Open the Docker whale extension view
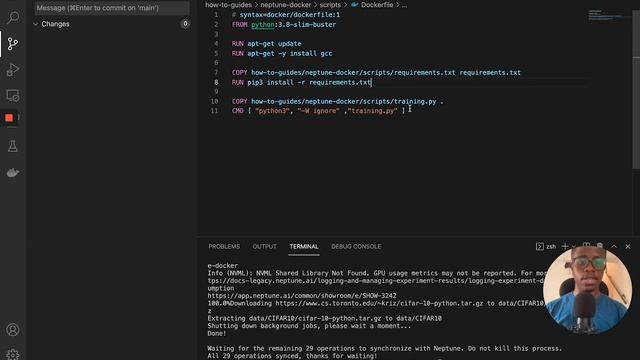The width and height of the screenshot is (640, 360). click(13, 173)
